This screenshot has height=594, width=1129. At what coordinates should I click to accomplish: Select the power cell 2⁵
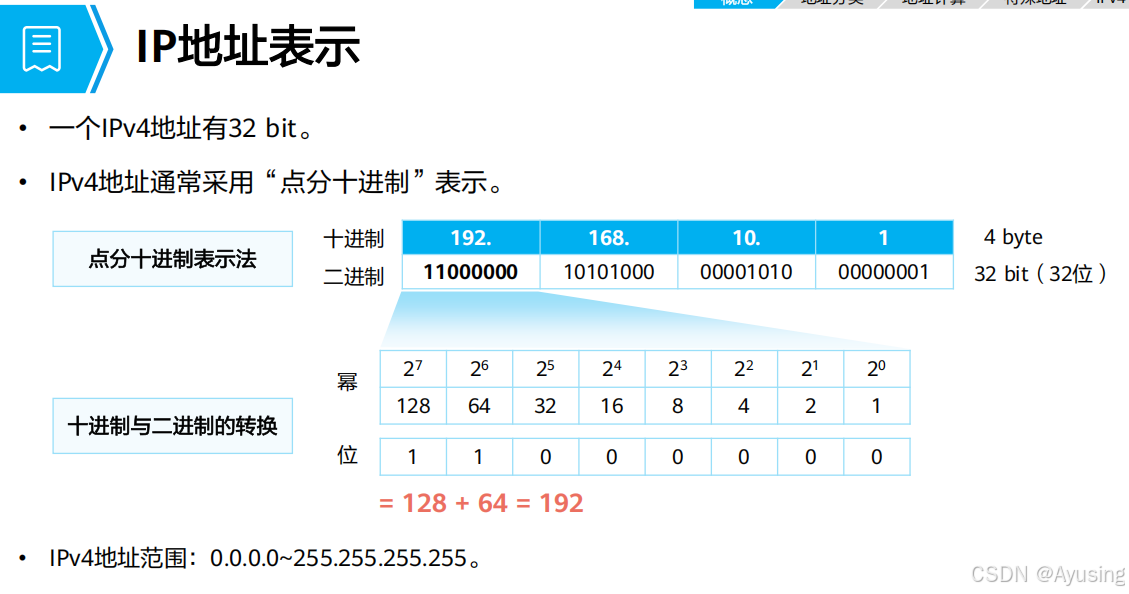pyautogui.click(x=546, y=369)
